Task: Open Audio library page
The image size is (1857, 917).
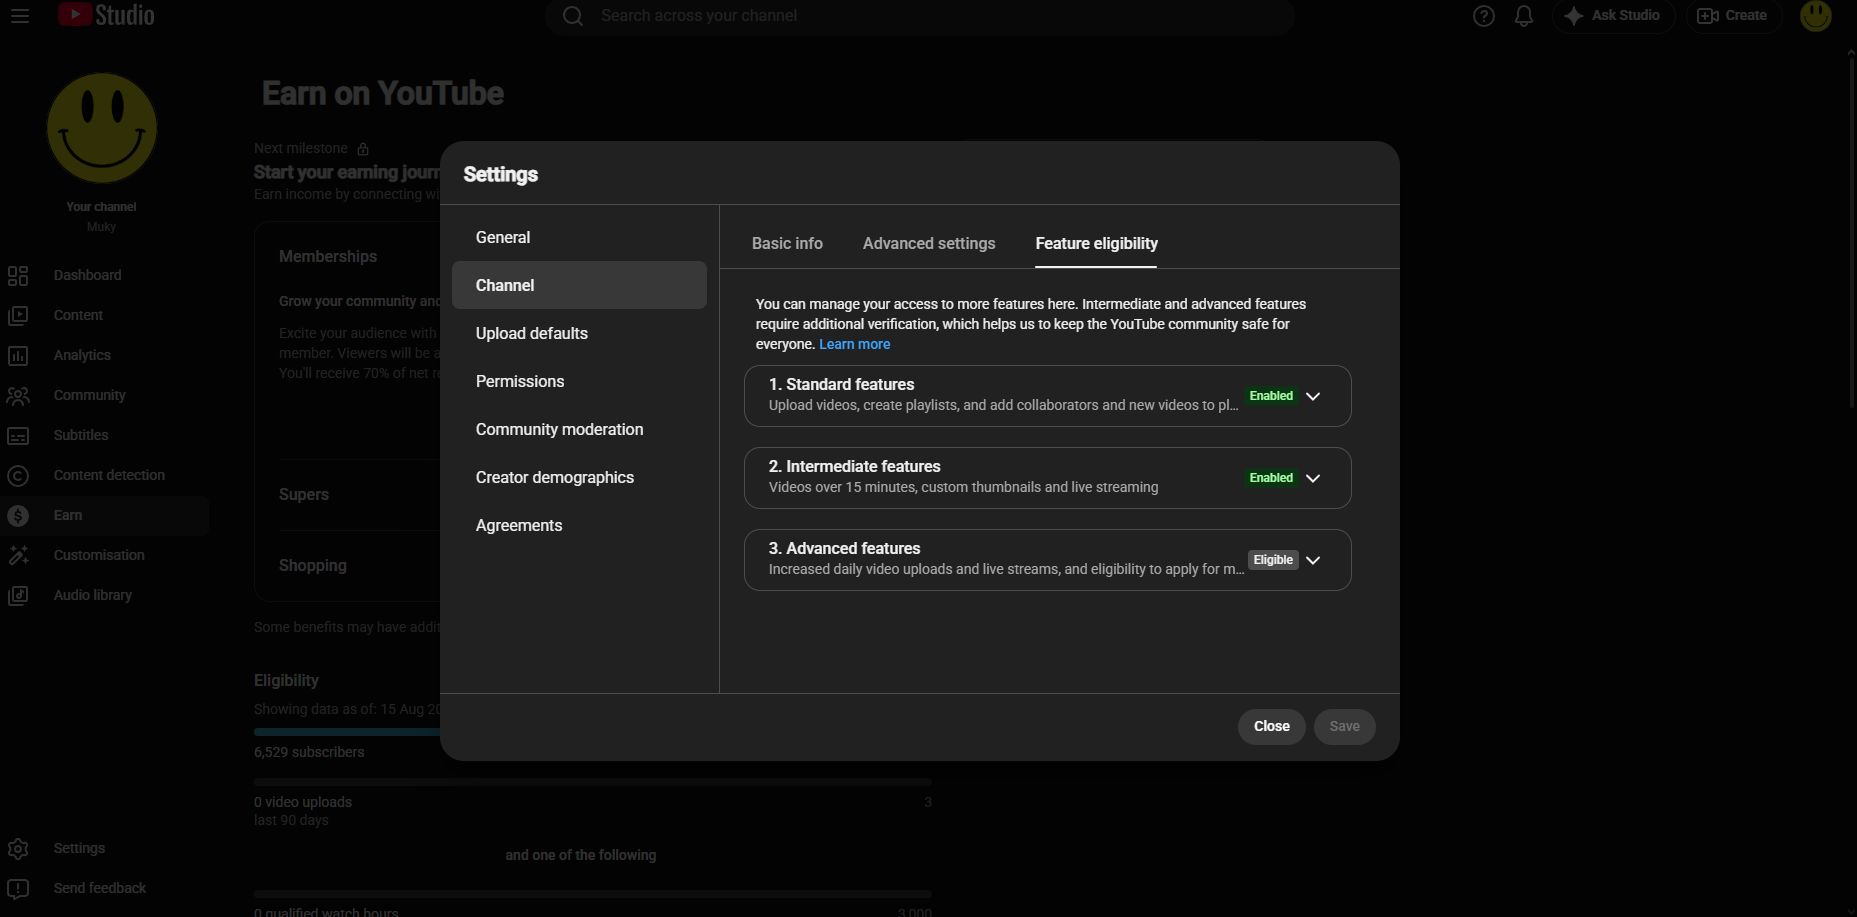Action: 93,595
